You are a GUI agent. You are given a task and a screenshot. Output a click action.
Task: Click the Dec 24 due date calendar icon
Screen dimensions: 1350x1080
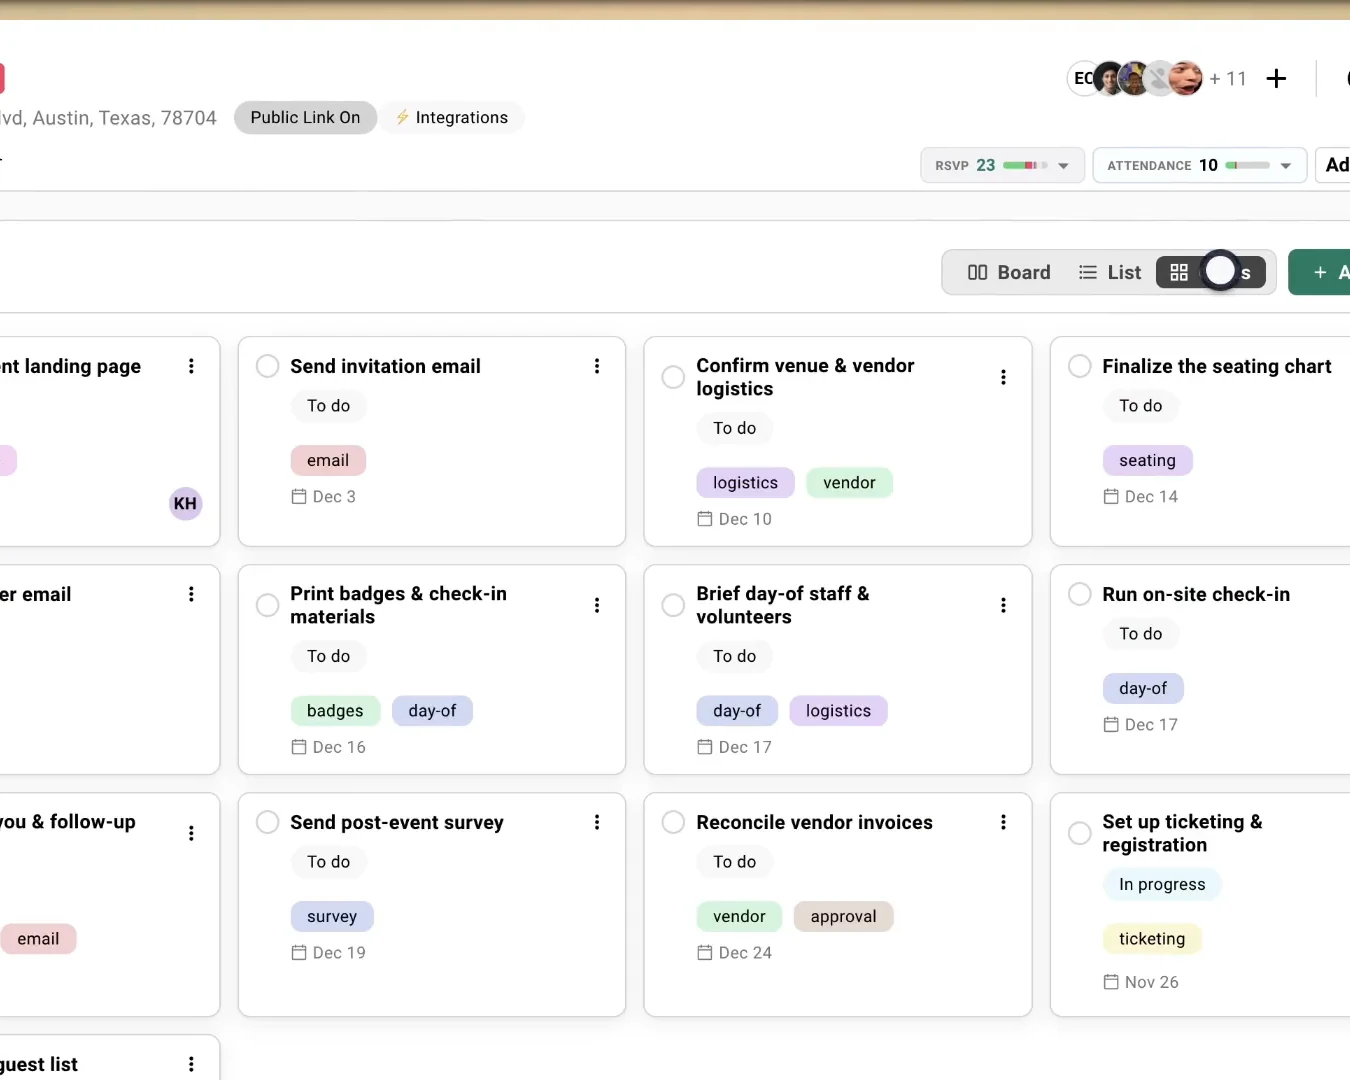[705, 953]
